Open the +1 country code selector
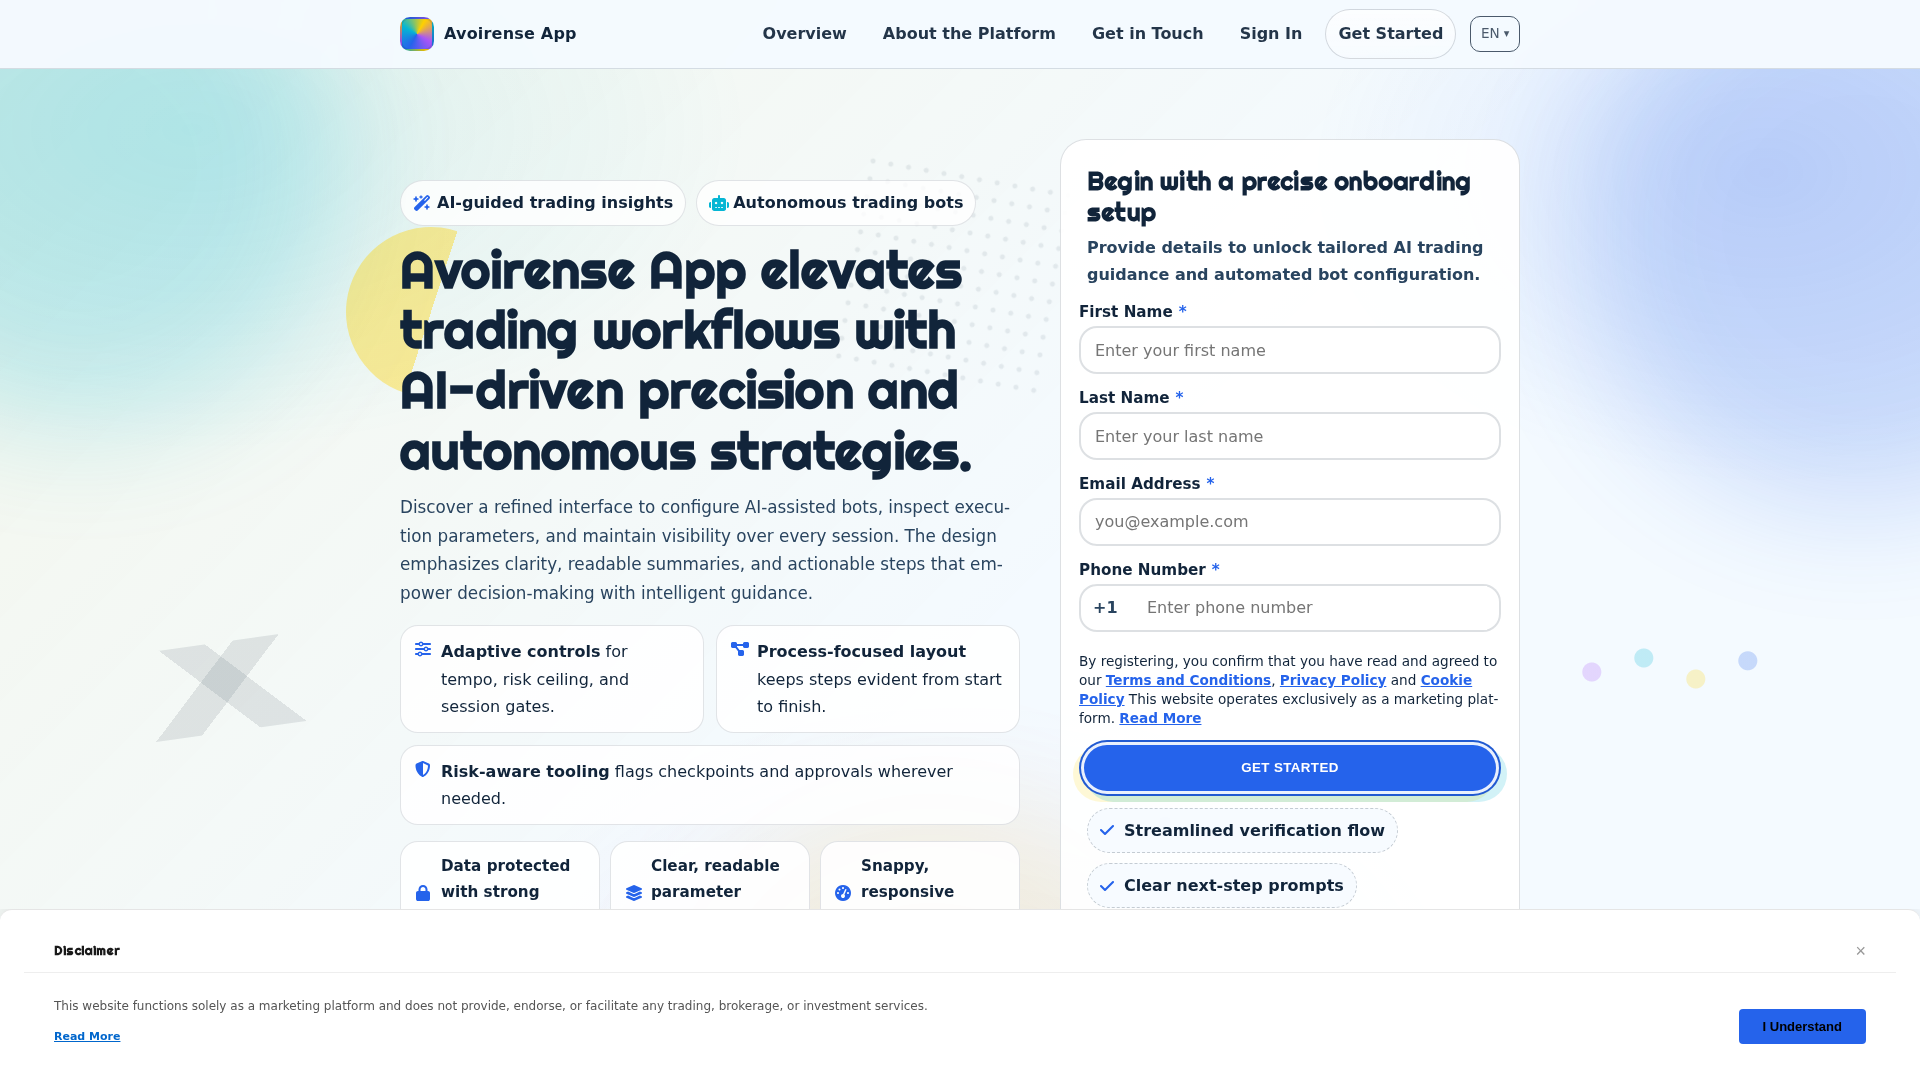The image size is (1920, 1080). pyautogui.click(x=1106, y=608)
